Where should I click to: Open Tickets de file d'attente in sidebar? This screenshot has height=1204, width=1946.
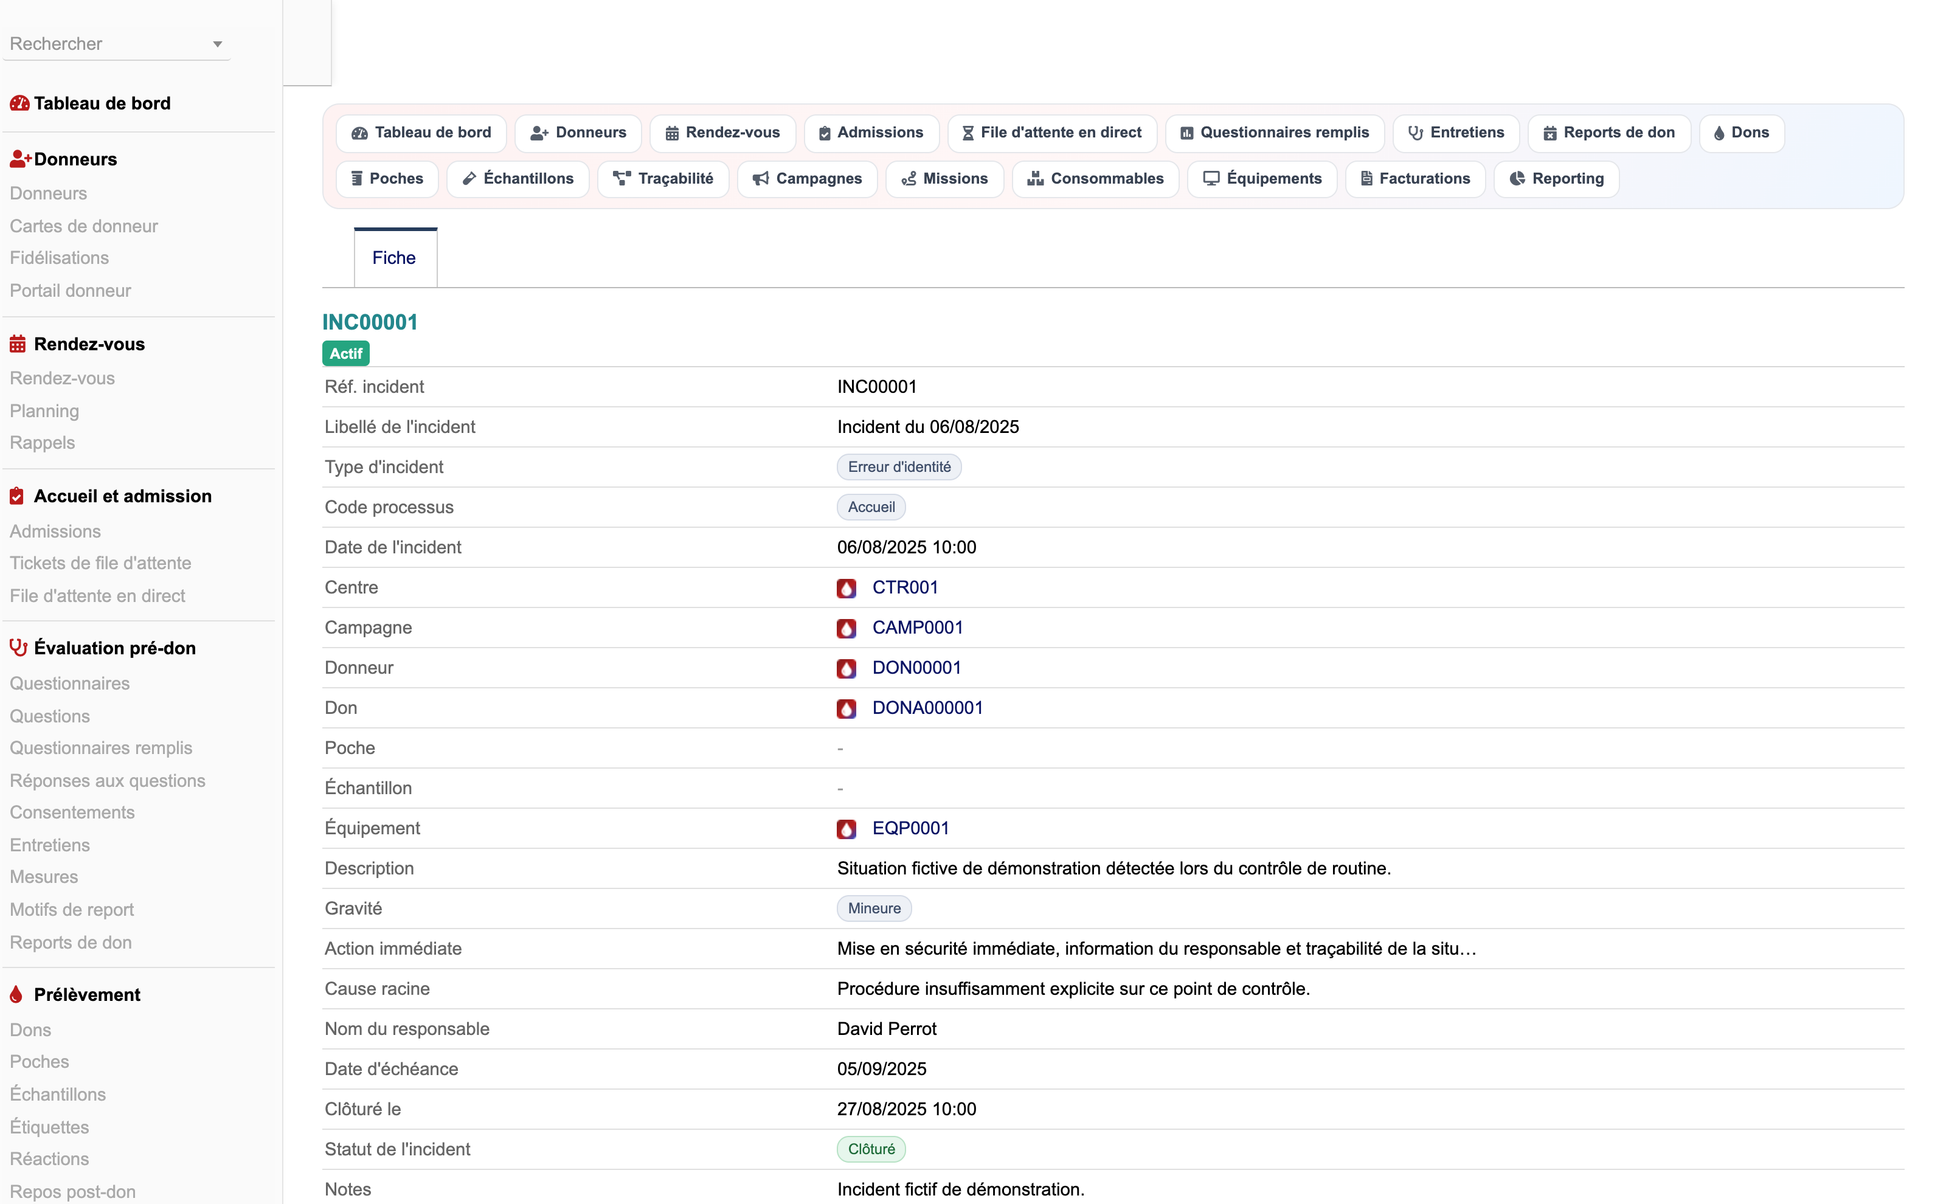point(100,564)
